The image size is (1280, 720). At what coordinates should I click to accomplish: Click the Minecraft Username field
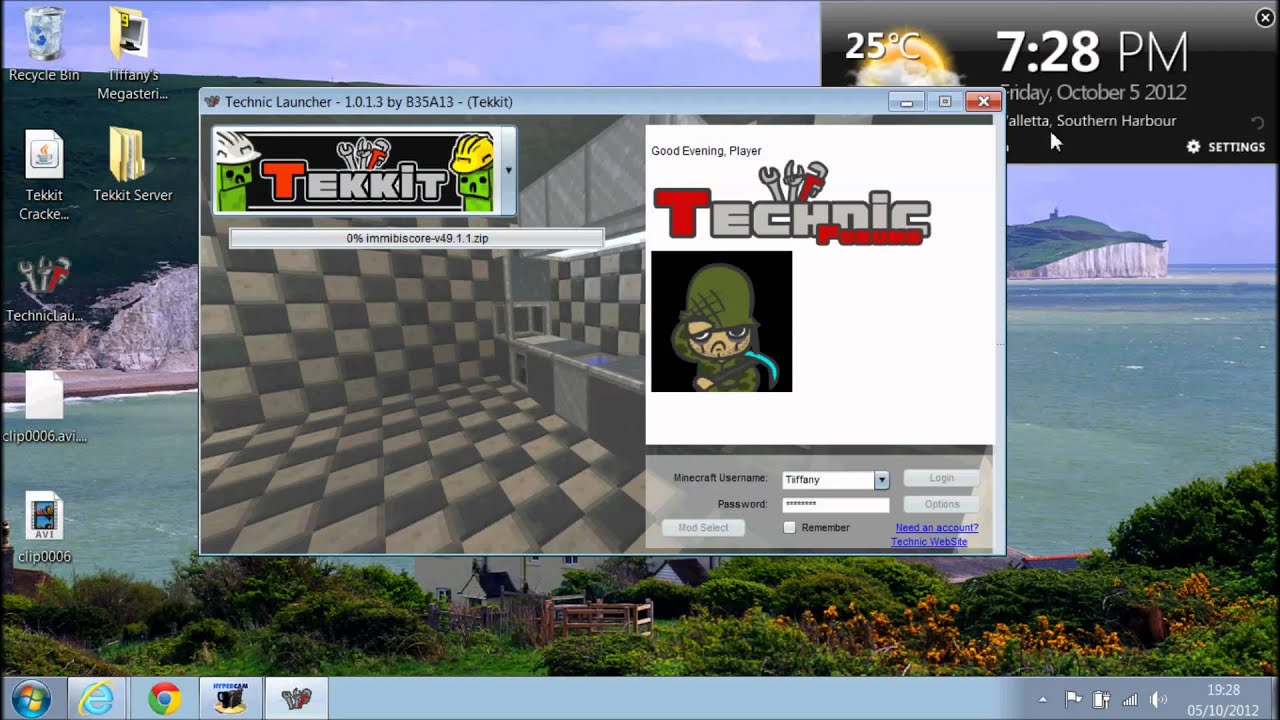click(829, 480)
